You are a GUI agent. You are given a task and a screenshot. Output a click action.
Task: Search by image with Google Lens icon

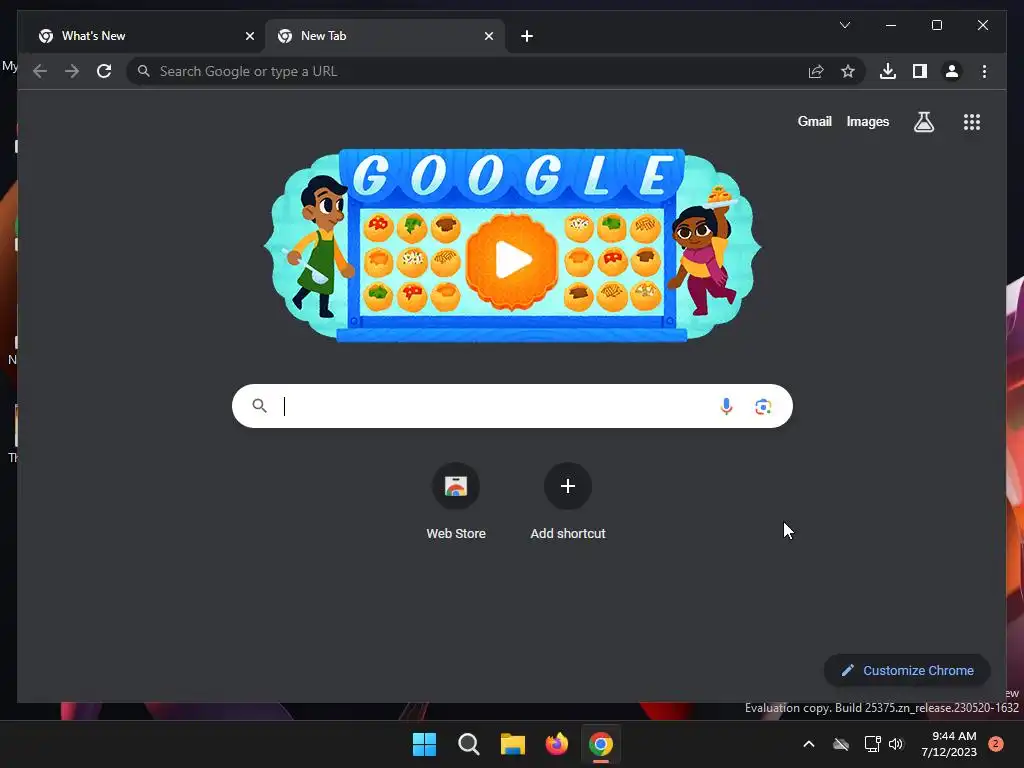coord(763,406)
